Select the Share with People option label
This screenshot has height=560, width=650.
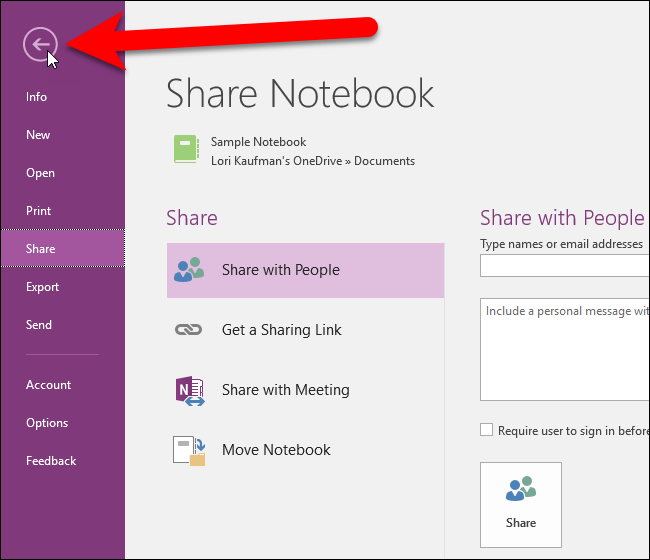281,270
